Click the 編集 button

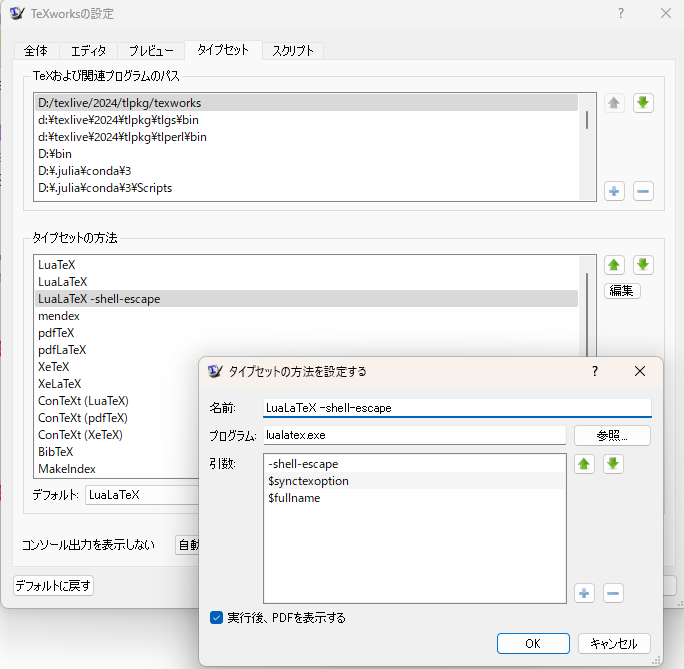(622, 291)
